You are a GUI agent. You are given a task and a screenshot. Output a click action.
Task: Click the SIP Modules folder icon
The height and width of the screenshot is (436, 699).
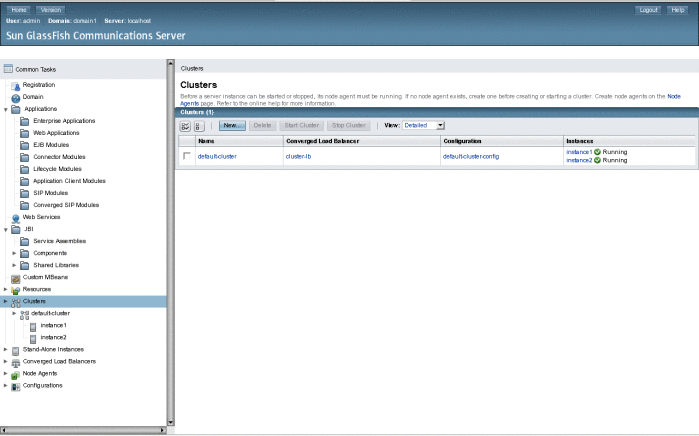point(25,193)
